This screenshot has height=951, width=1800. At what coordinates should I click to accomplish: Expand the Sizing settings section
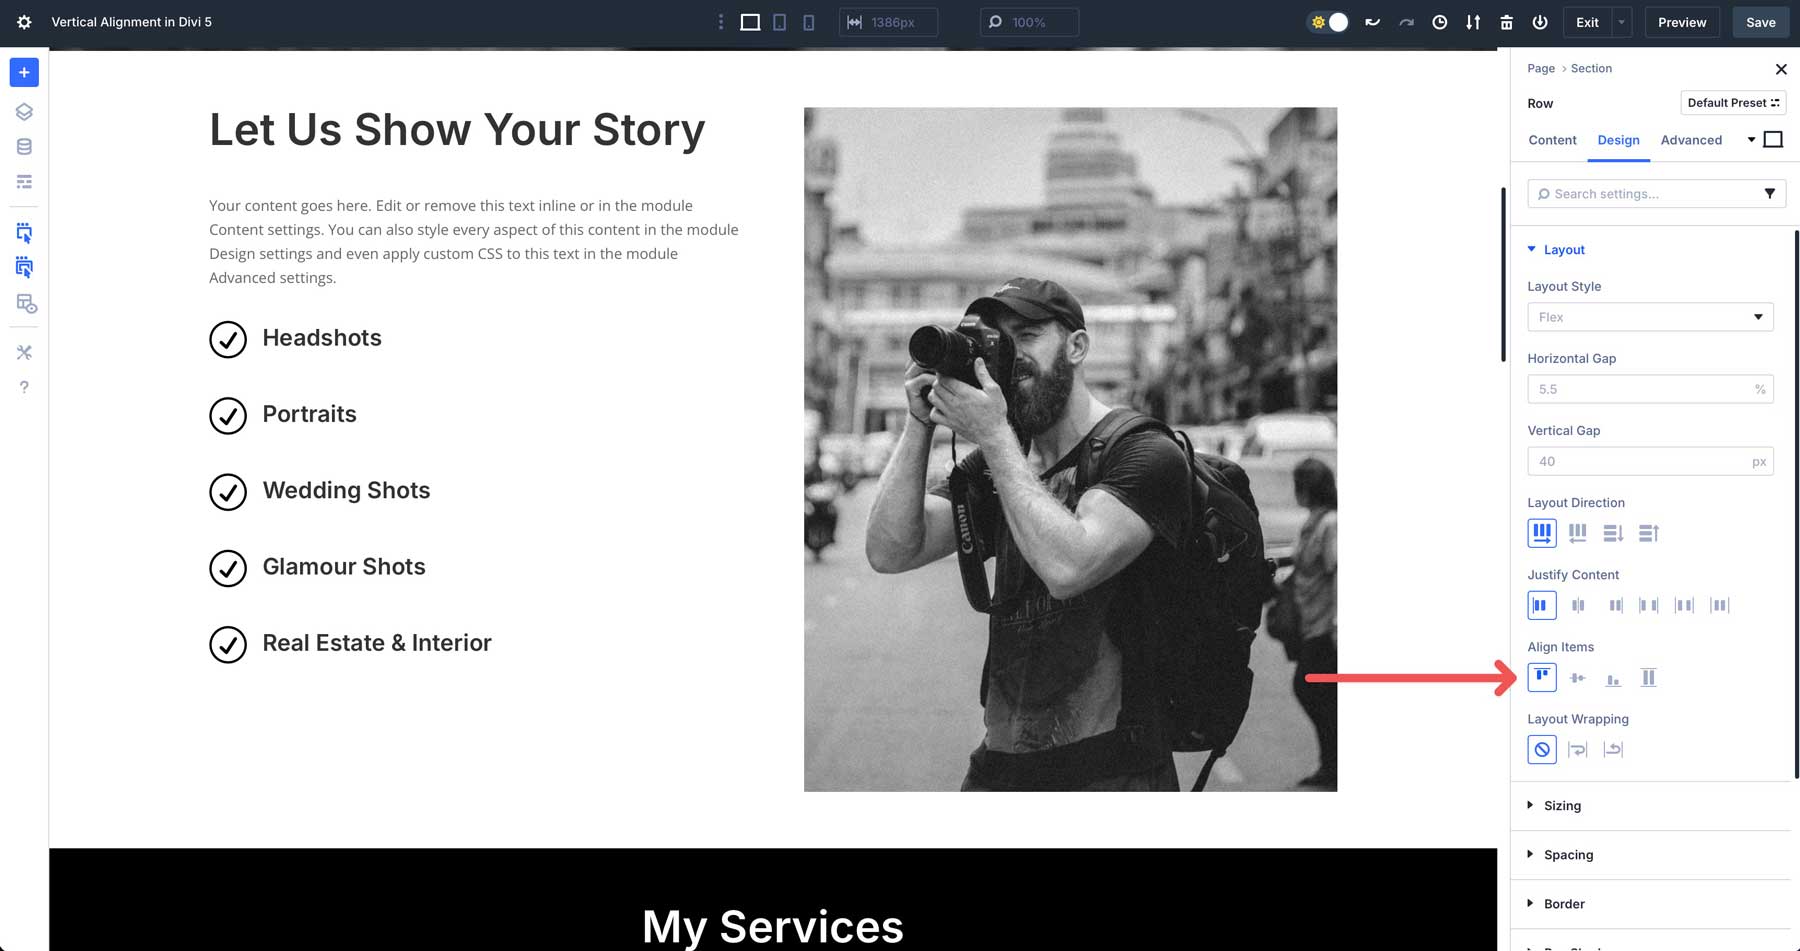pos(1562,805)
